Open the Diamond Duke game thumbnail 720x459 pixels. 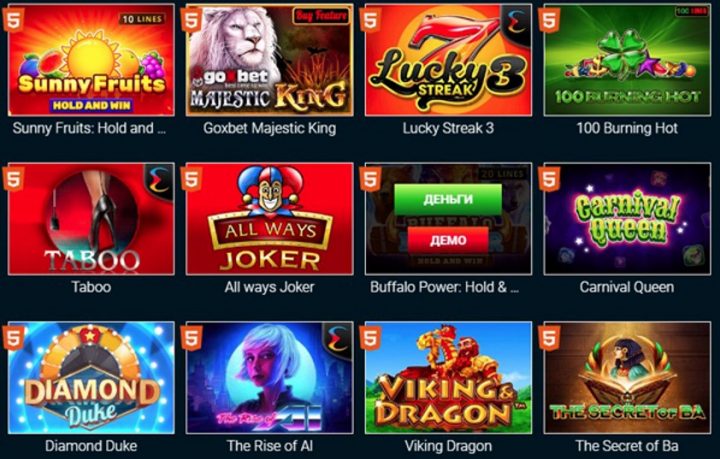pyautogui.click(x=91, y=378)
